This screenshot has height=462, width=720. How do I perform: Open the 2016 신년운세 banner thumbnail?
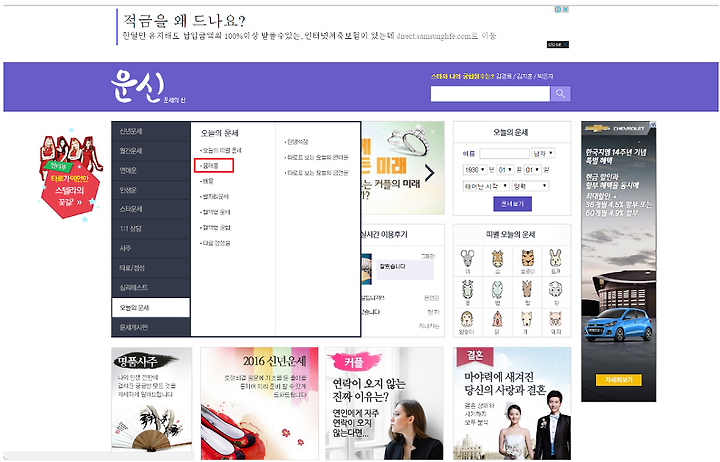tap(259, 403)
